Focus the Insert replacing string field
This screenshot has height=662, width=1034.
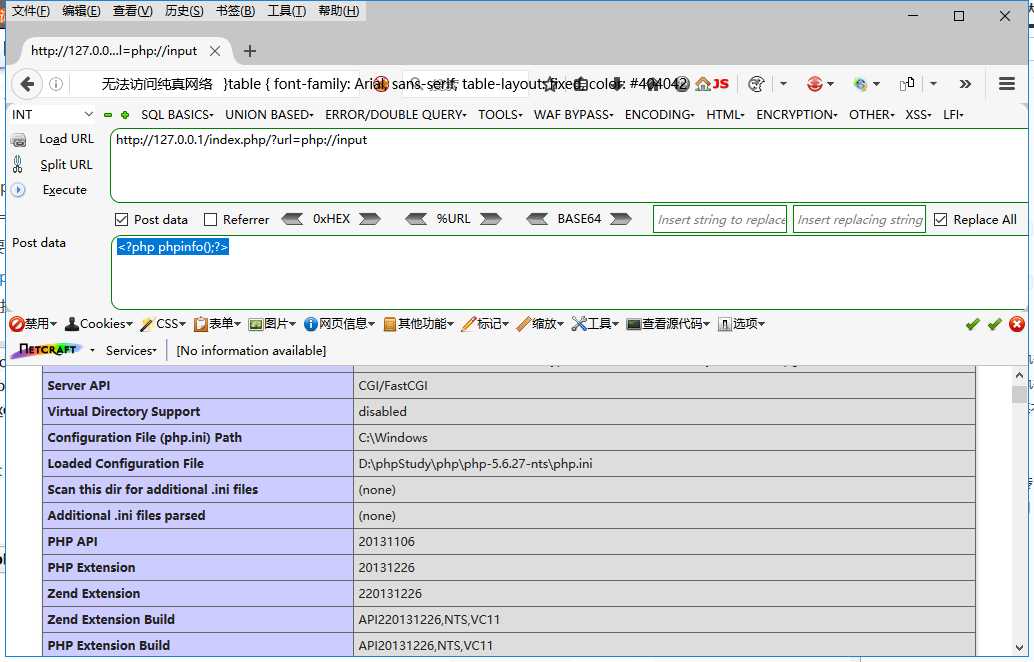859,220
